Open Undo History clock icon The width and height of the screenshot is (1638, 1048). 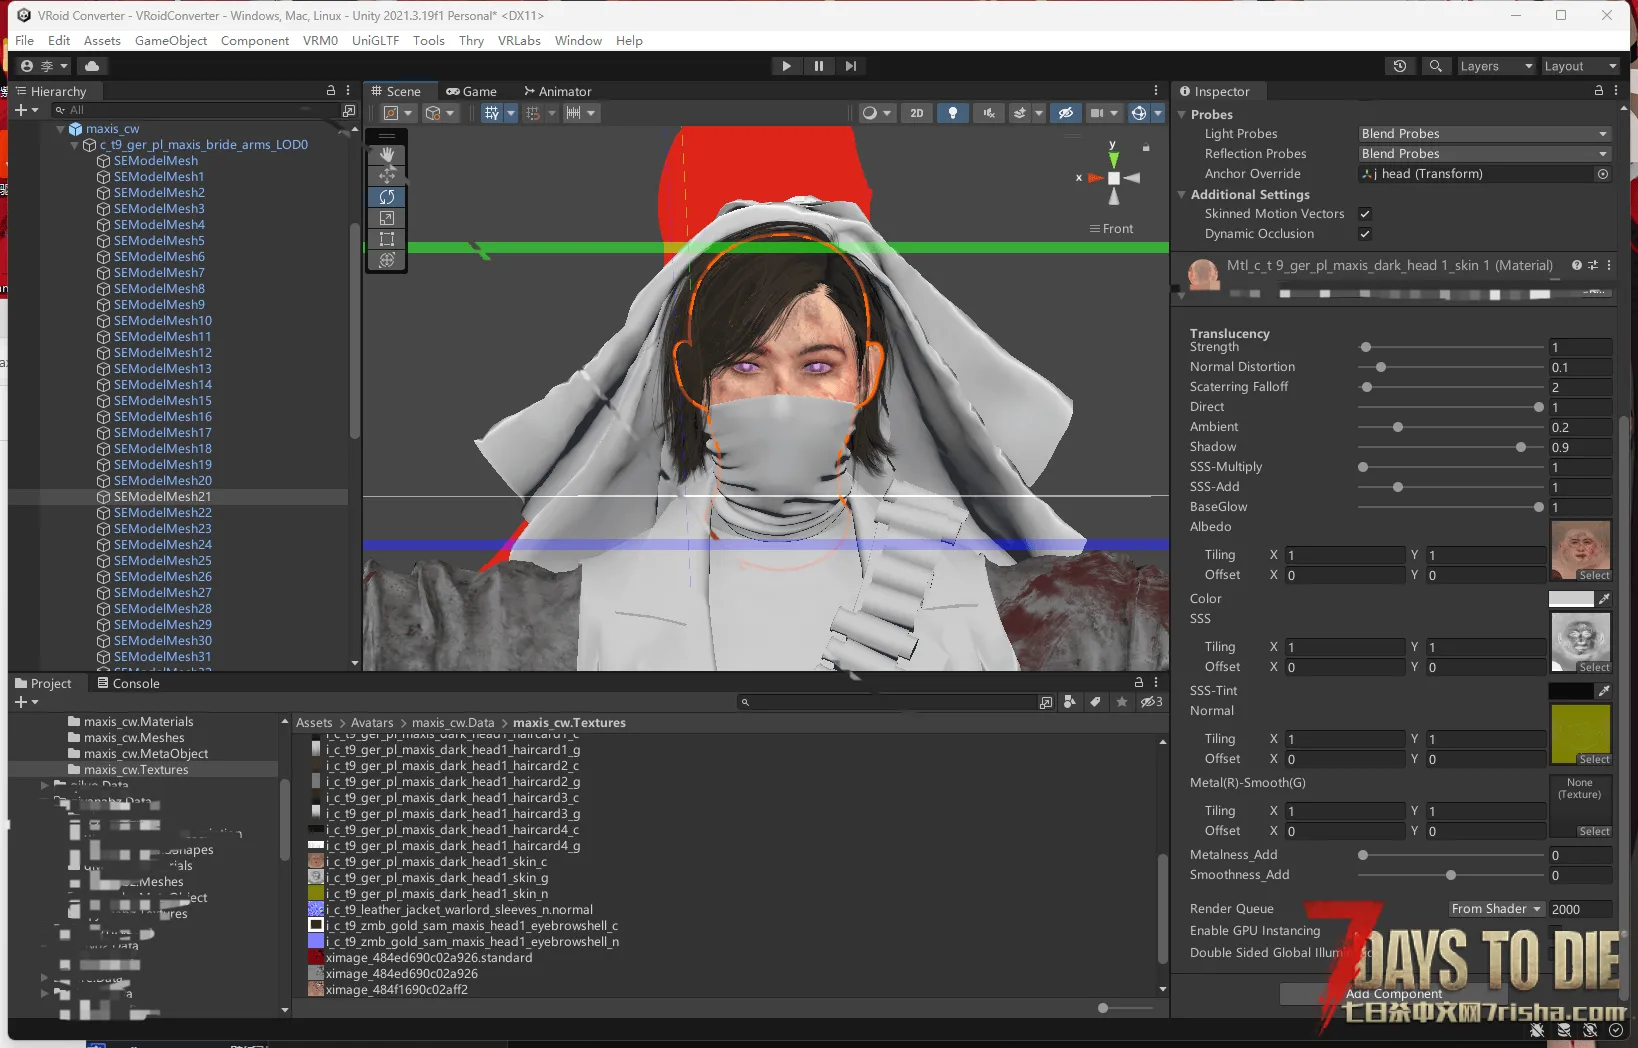[1400, 66]
